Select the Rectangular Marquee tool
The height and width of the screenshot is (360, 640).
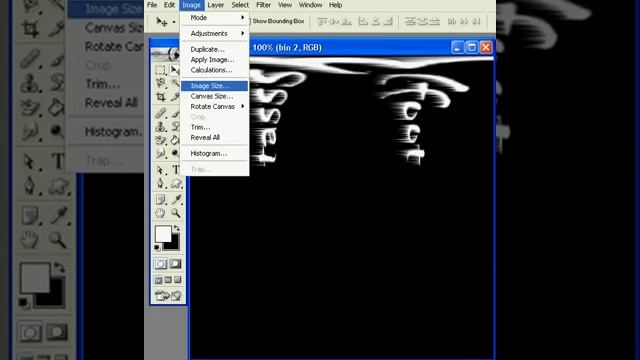pyautogui.click(x=160, y=70)
